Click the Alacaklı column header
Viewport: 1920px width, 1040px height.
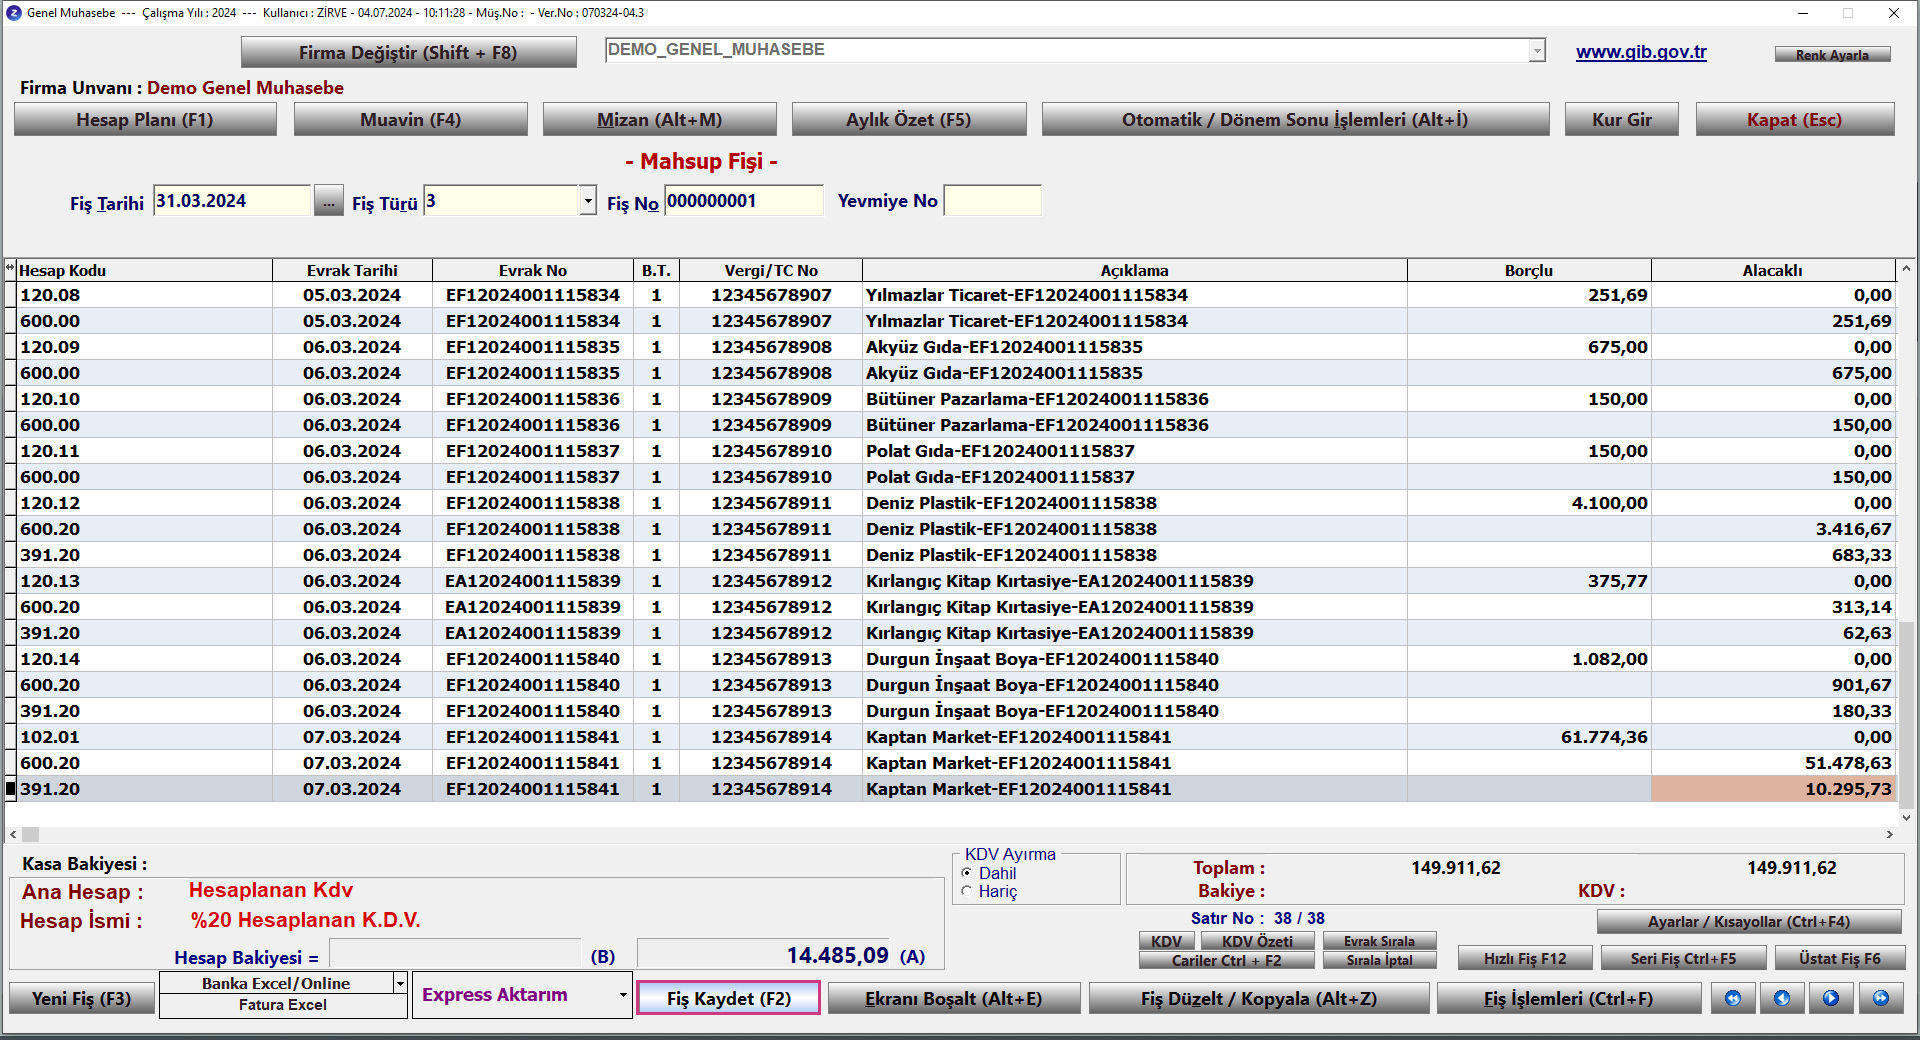pyautogui.click(x=1773, y=270)
